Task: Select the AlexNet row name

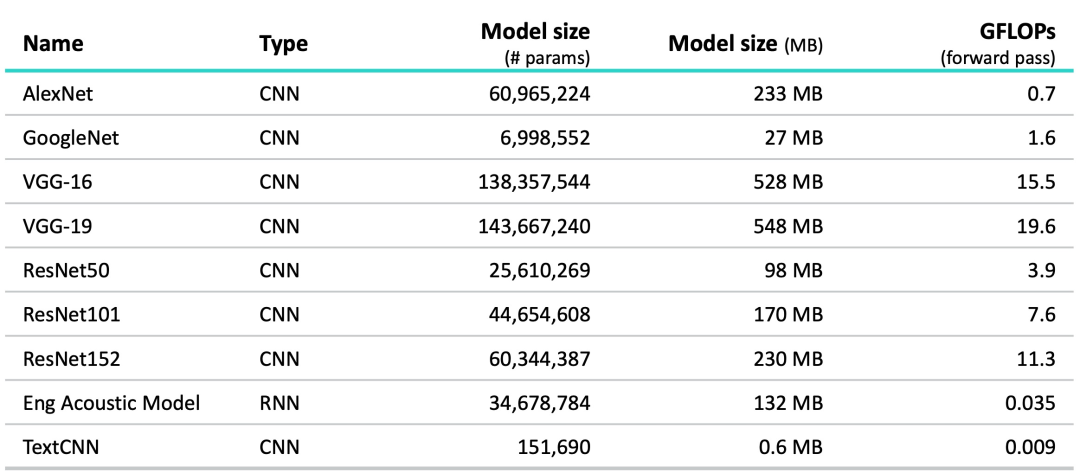Action: coord(58,94)
